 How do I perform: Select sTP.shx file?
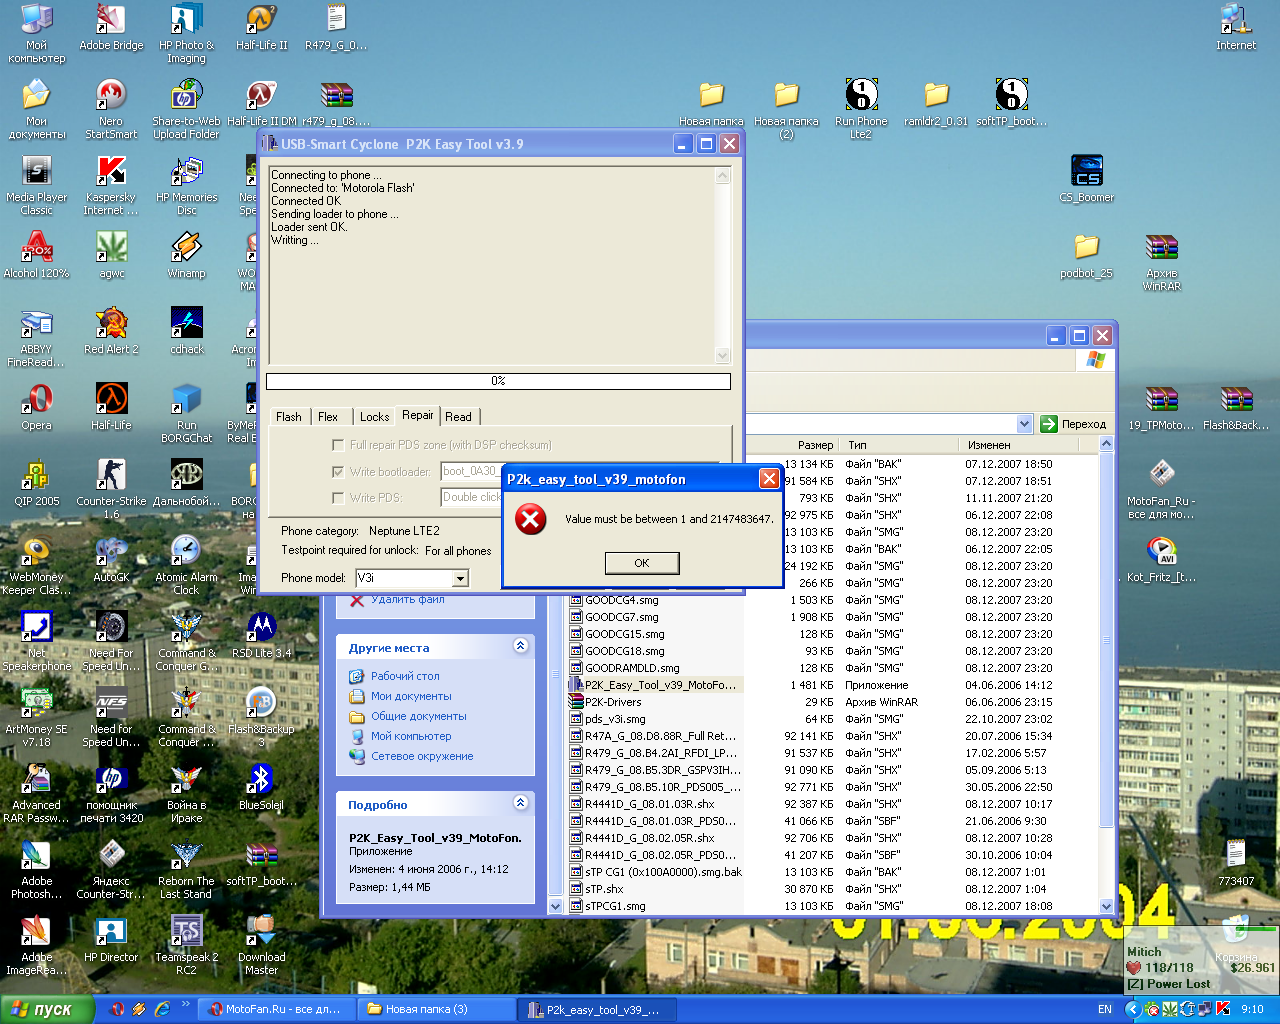click(x=604, y=889)
